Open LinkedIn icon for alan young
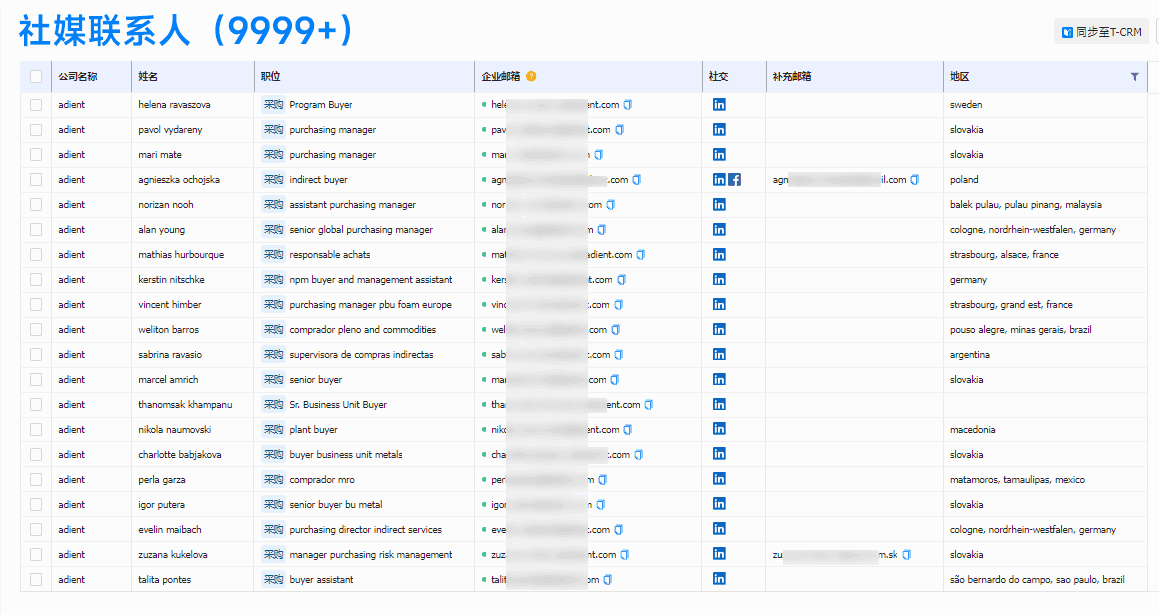 click(719, 230)
